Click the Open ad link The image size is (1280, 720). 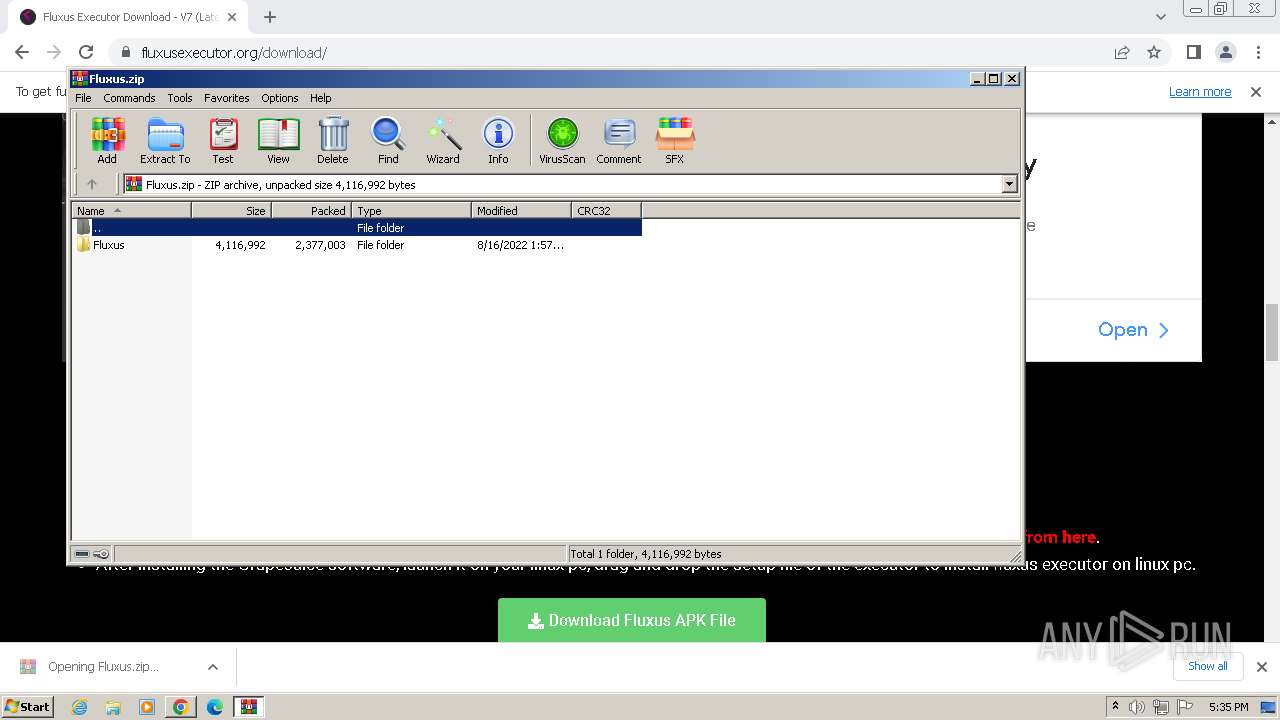(x=1133, y=330)
